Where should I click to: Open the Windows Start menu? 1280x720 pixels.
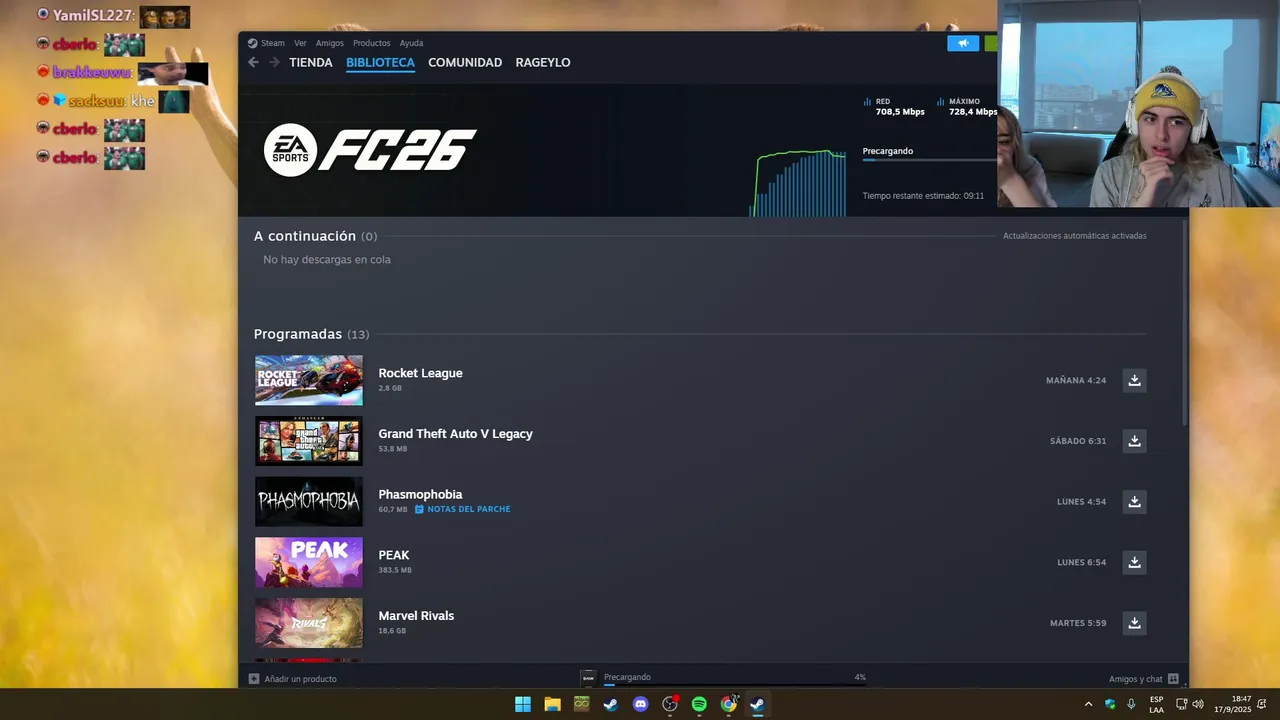point(523,704)
